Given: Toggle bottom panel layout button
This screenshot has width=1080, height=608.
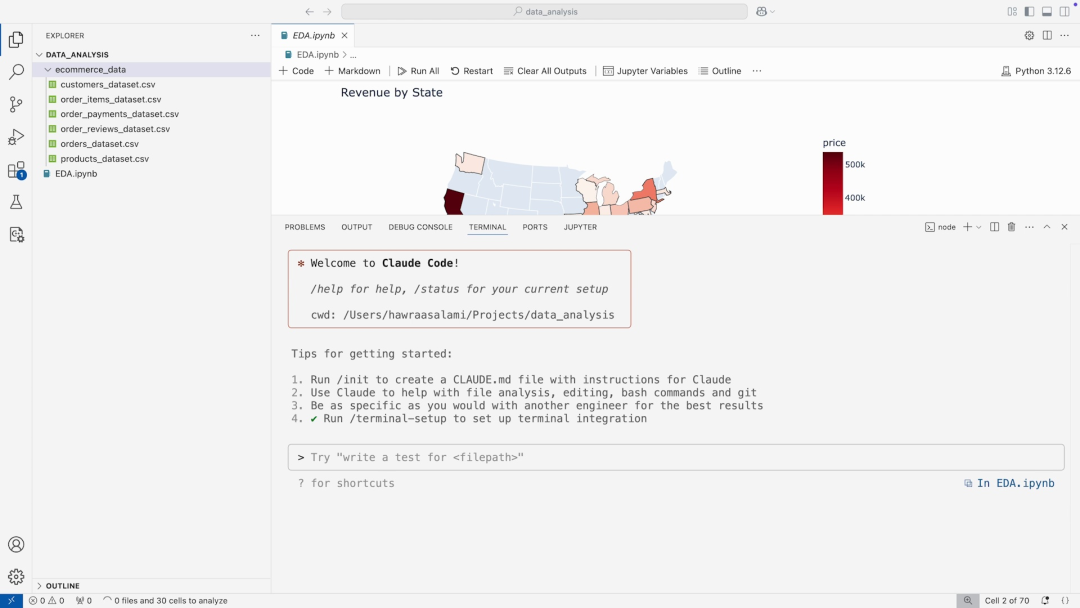Looking at the screenshot, I should point(1046,12).
